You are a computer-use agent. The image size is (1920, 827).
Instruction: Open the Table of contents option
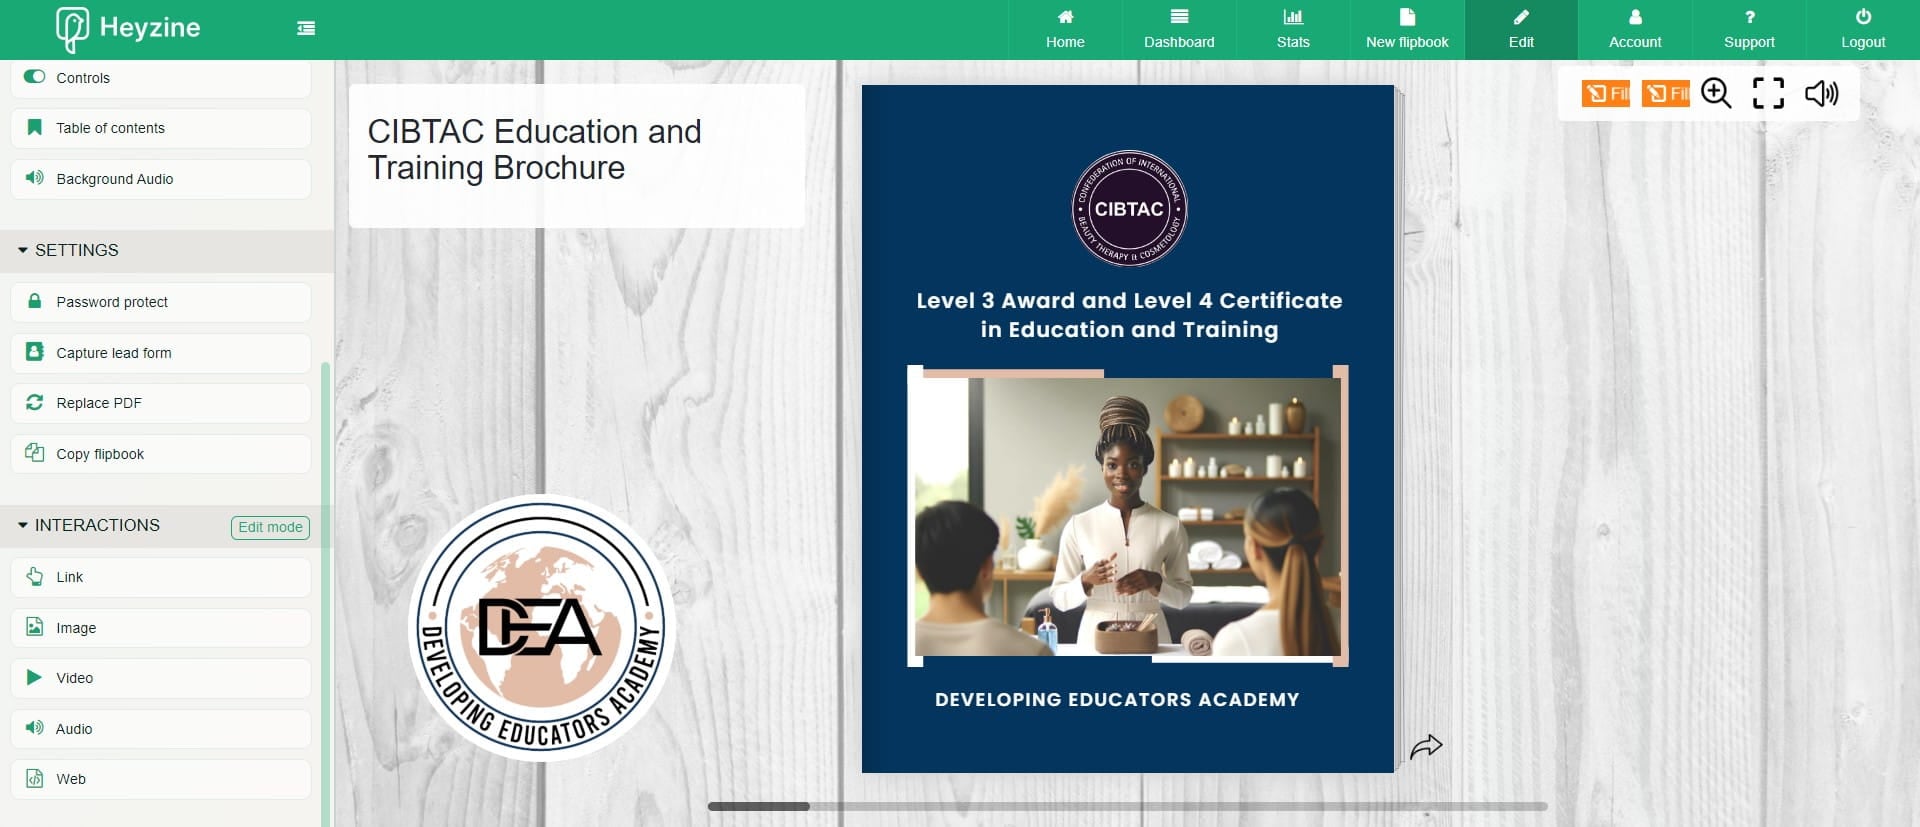(x=161, y=128)
